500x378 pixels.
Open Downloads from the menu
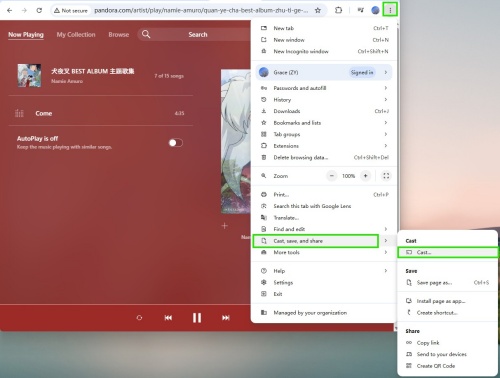coord(324,111)
